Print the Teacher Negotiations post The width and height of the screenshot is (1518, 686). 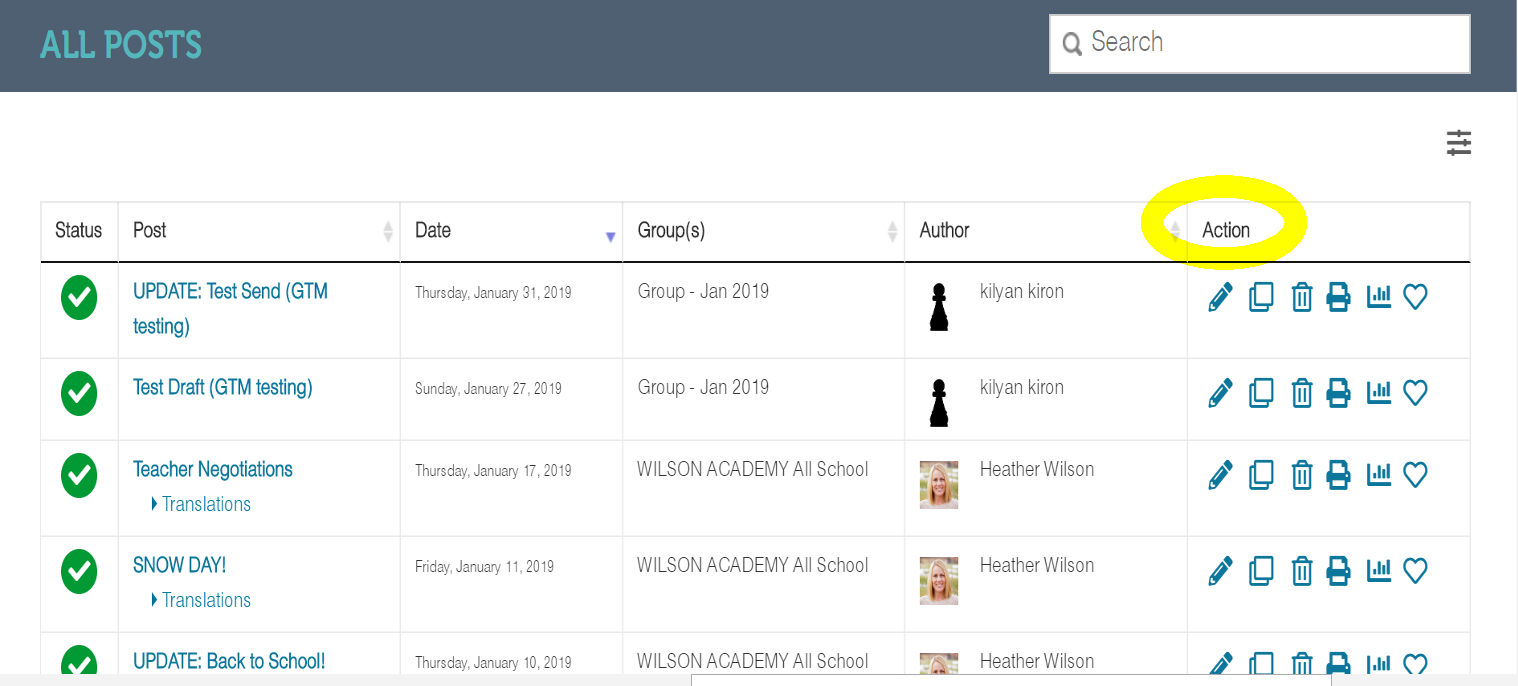[x=1338, y=475]
